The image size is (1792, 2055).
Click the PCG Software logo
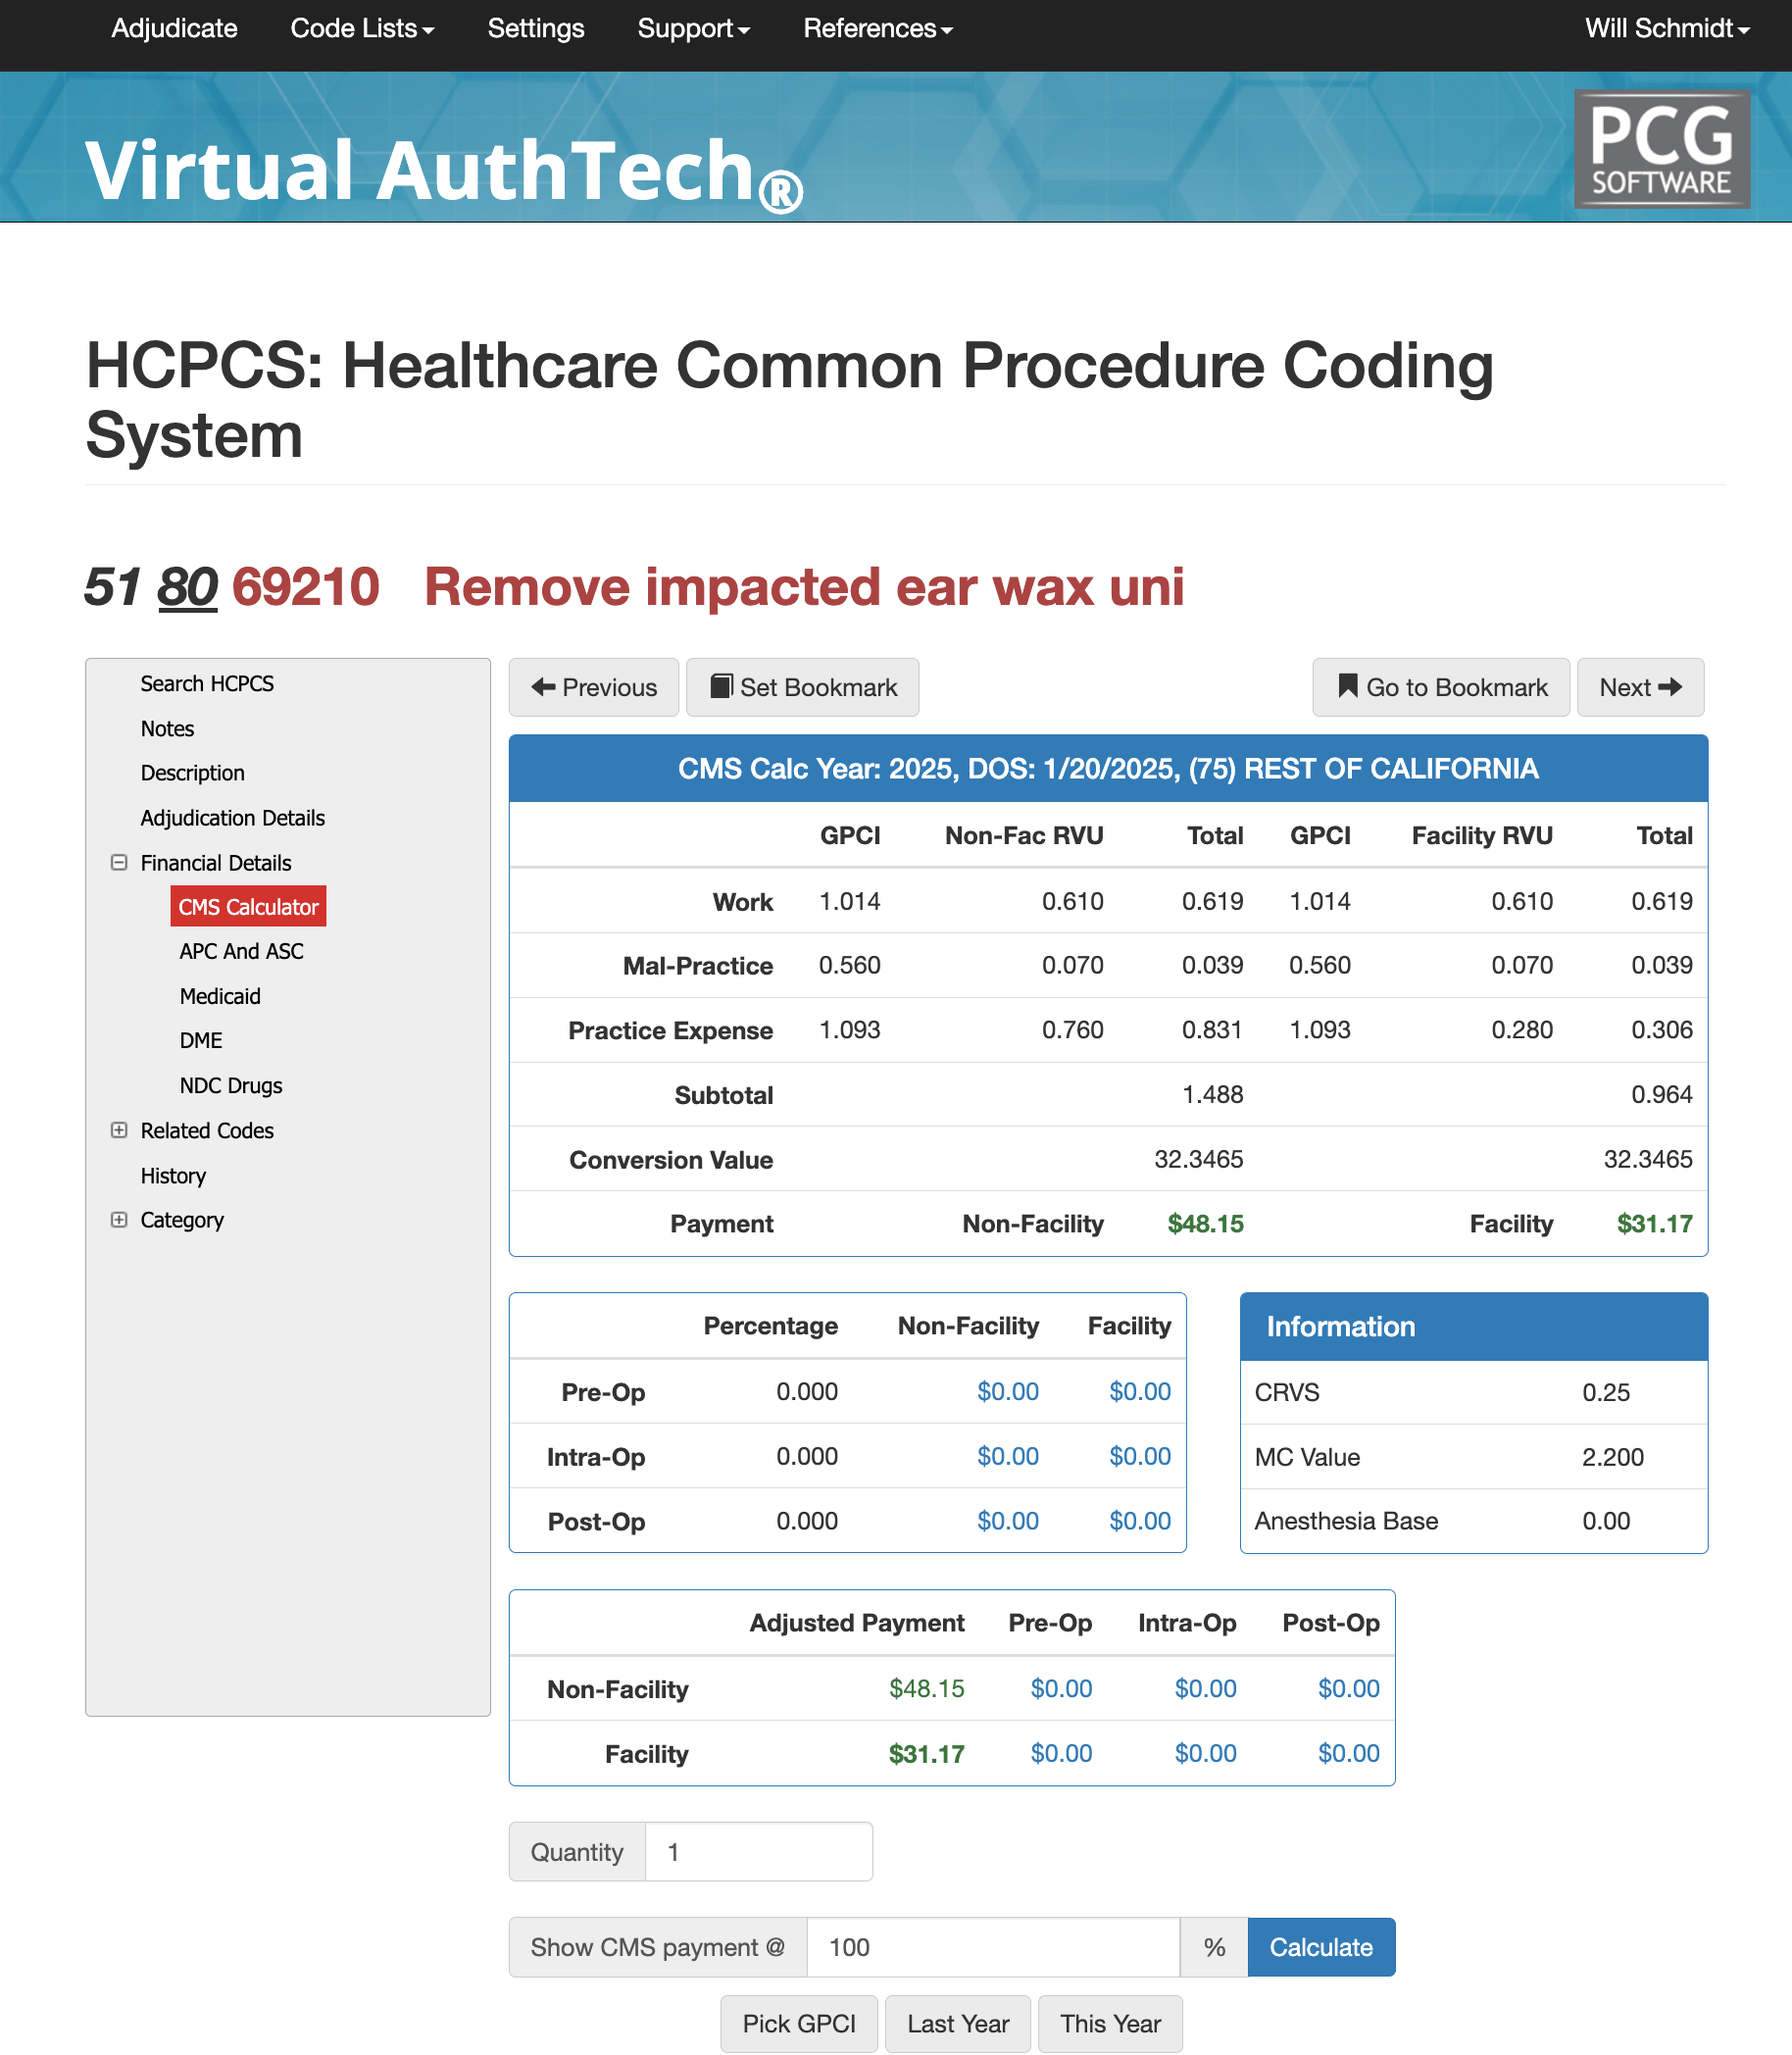click(x=1661, y=150)
